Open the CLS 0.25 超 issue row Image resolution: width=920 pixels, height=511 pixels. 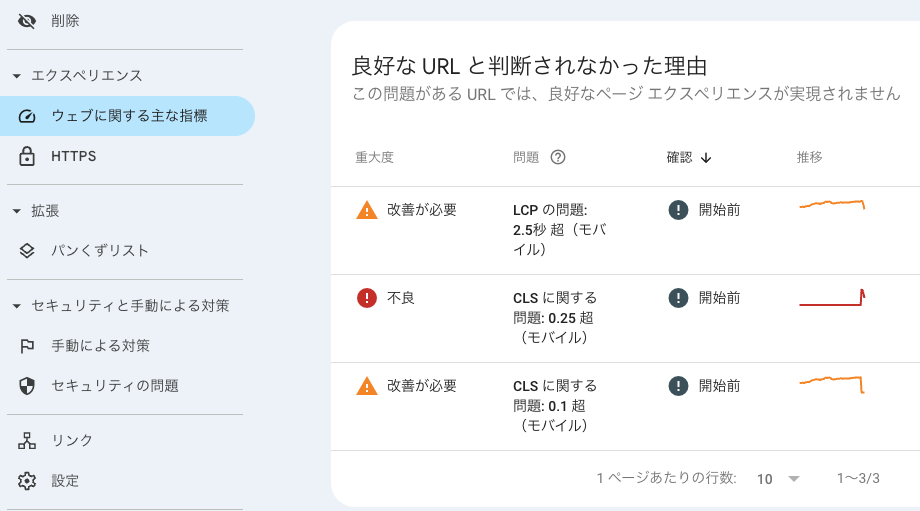625,319
